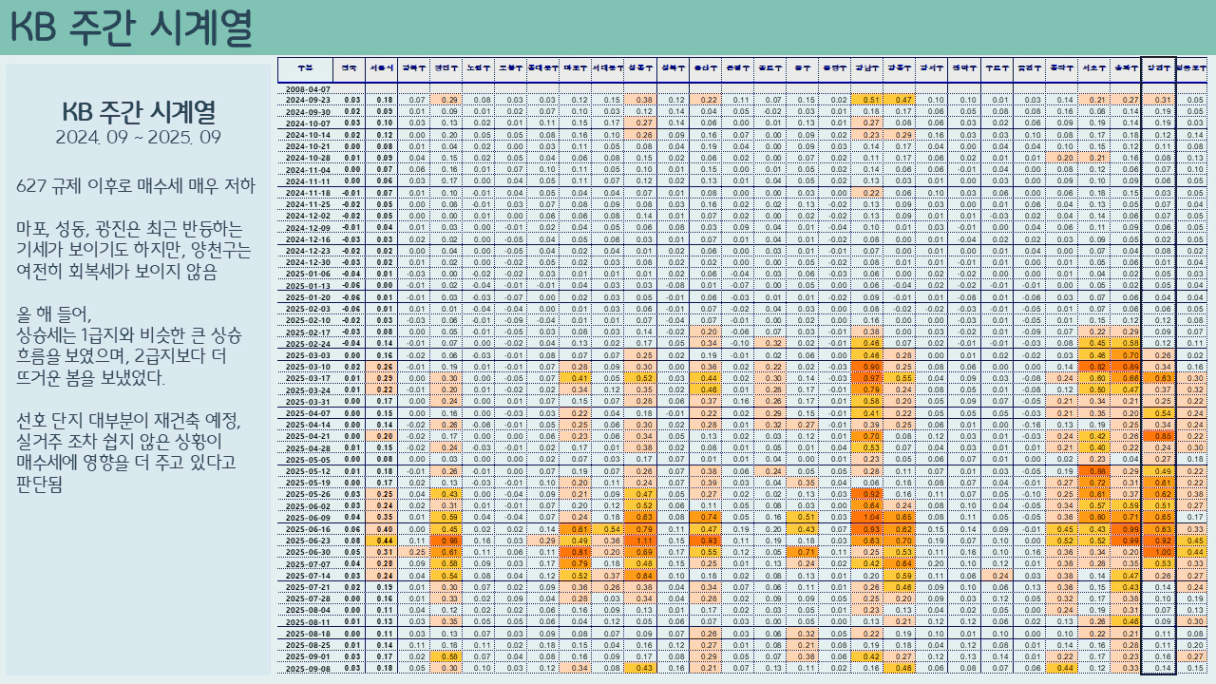
Task: Select the 2025-05-05 row date
Action: click(308, 459)
